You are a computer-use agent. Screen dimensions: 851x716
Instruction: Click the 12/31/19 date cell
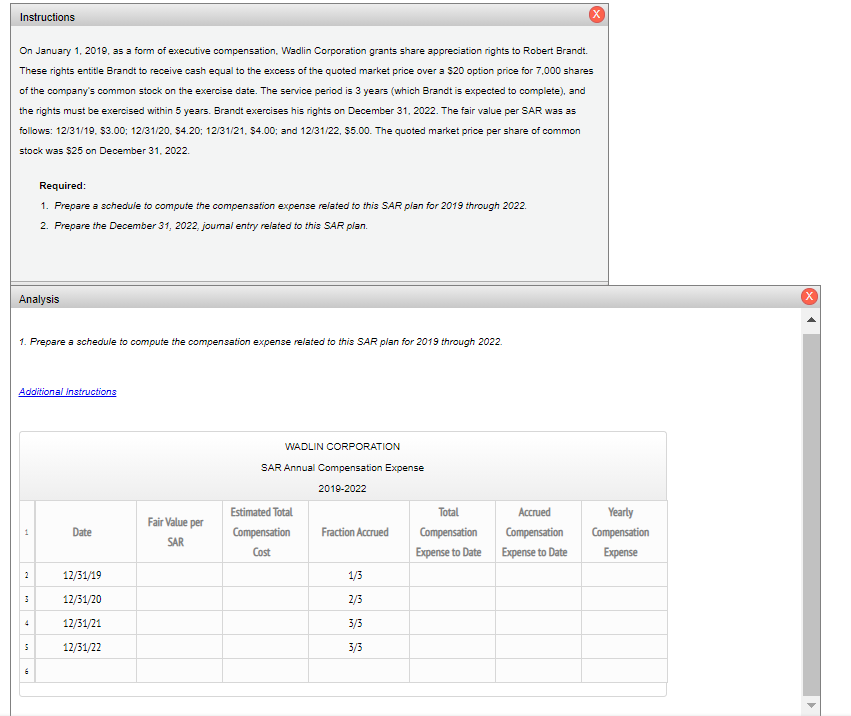point(86,575)
